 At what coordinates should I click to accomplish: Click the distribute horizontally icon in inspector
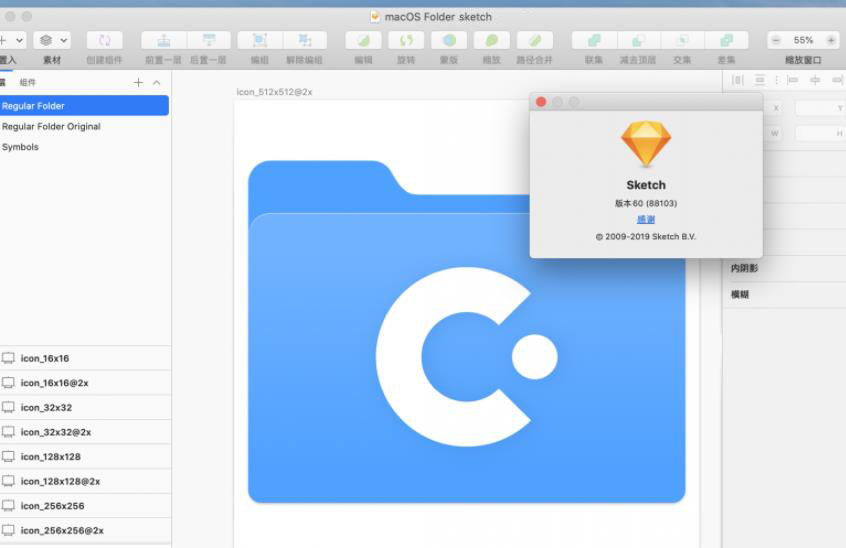(738, 80)
